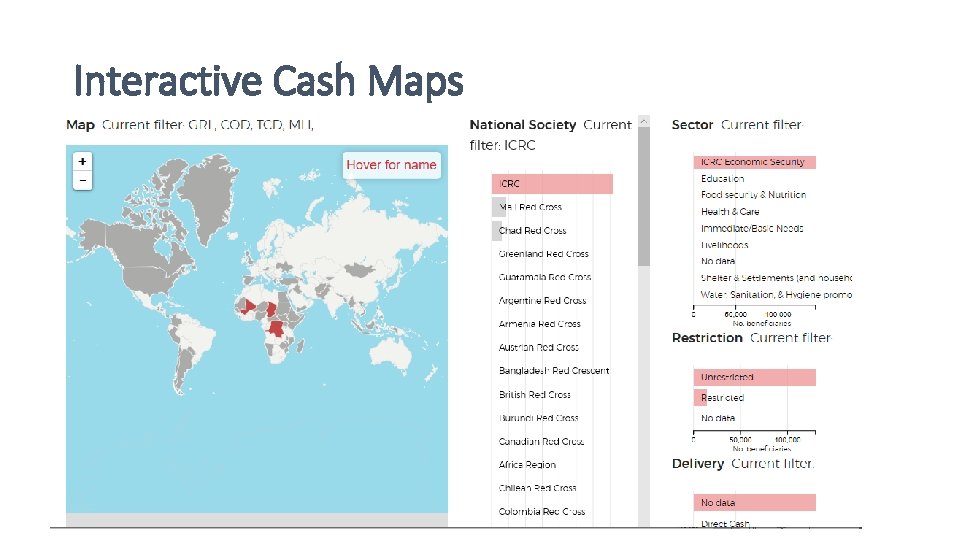This screenshot has height=540, width=960.
Task: Click the Hover for name label
Action: (x=391, y=165)
